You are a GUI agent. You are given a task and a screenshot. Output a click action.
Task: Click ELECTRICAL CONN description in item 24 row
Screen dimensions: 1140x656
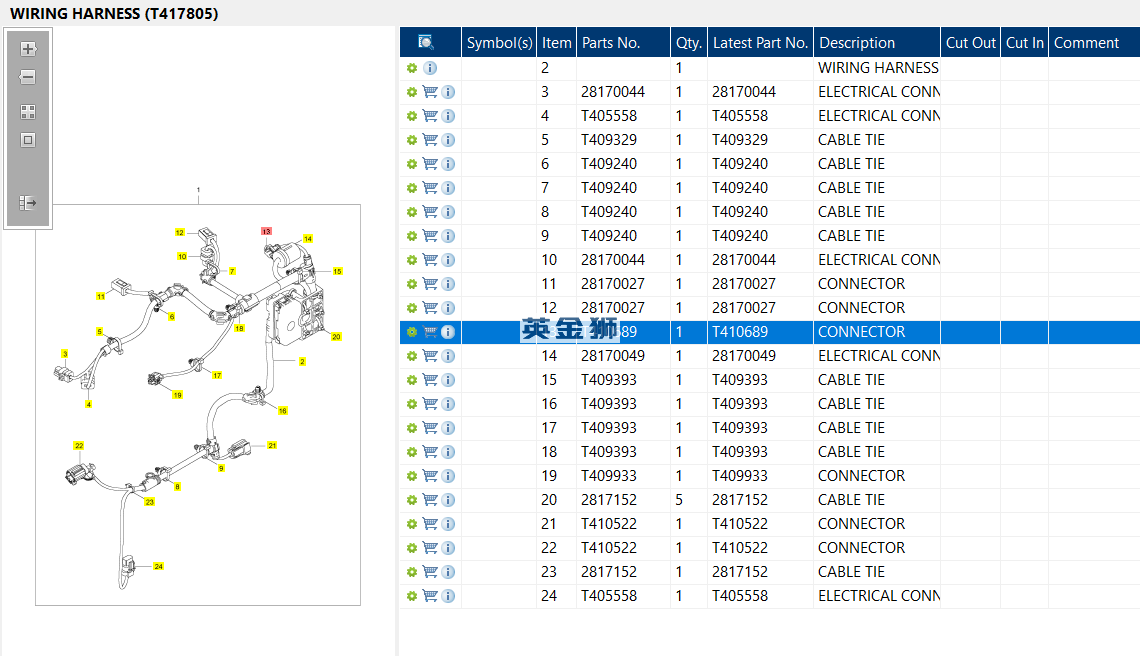point(879,596)
